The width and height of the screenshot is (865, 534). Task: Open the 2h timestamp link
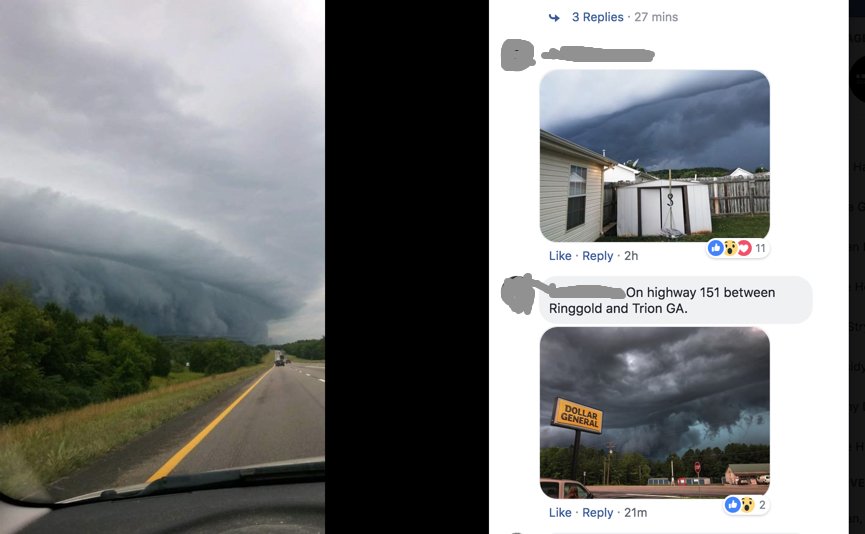pos(631,256)
